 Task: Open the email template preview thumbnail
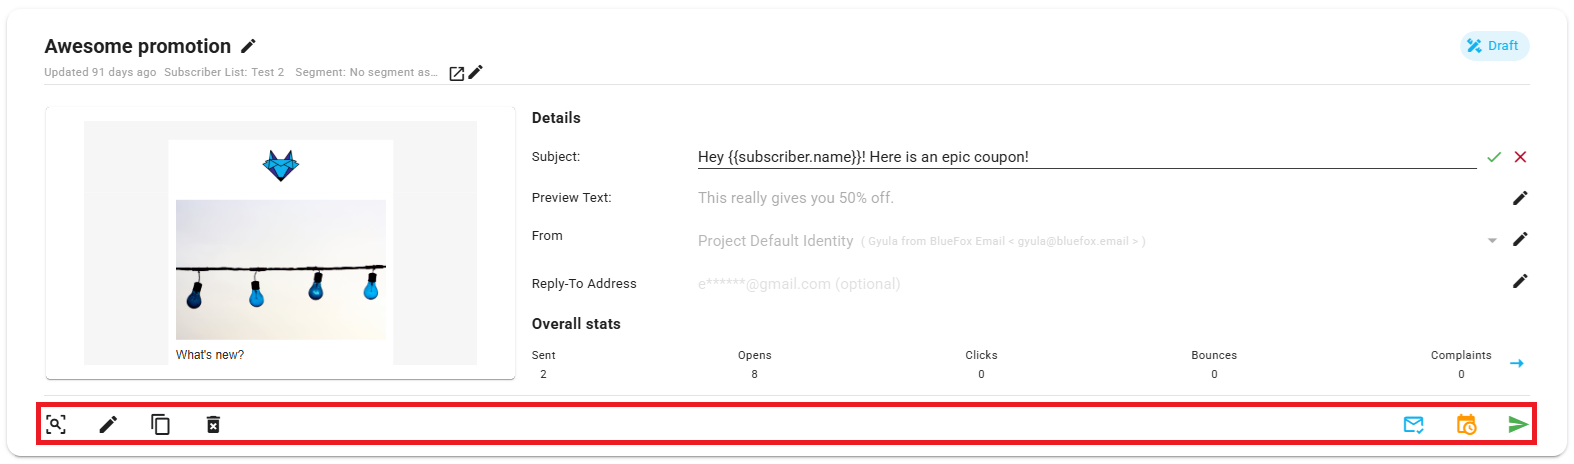pyautogui.click(x=280, y=243)
